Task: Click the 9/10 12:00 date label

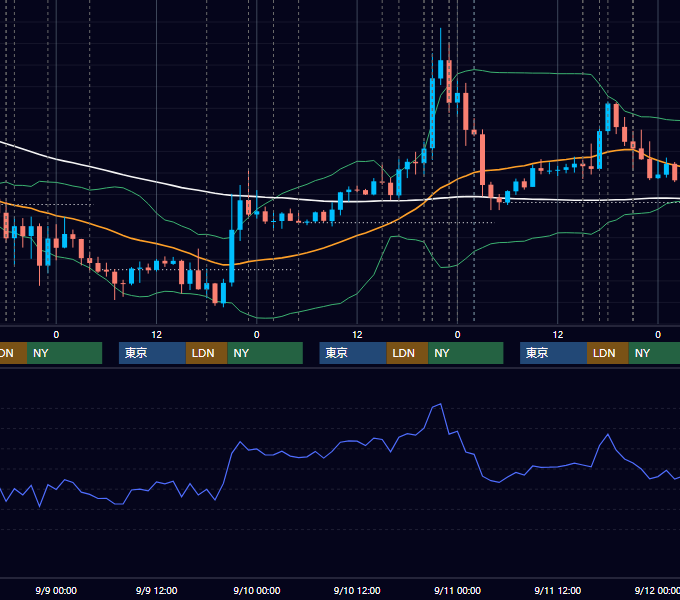Action: pos(357,590)
